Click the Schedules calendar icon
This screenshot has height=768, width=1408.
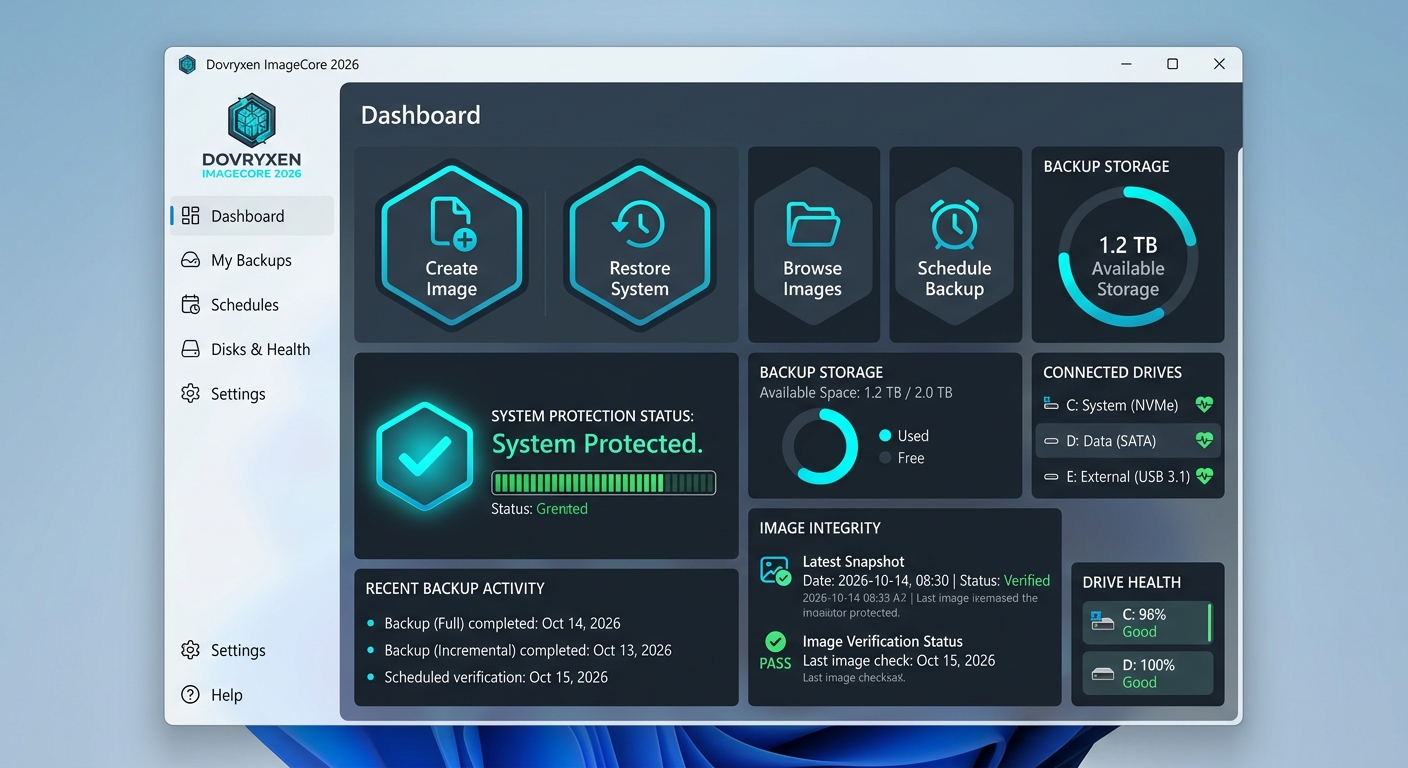coord(190,305)
